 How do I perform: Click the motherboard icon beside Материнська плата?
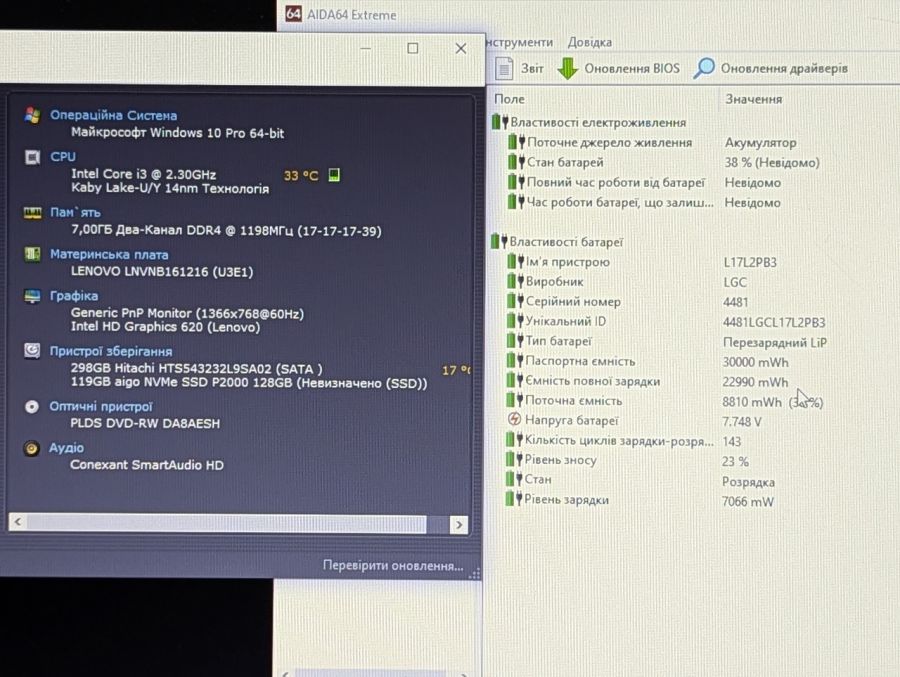click(32, 254)
